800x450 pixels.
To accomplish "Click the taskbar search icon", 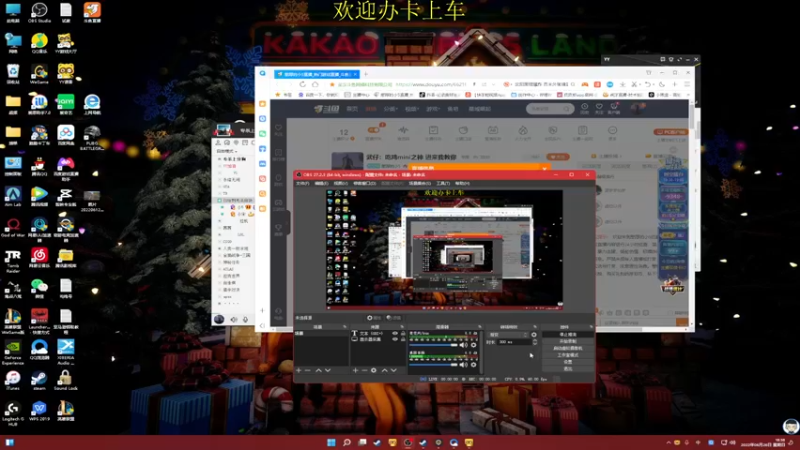I will 346,442.
